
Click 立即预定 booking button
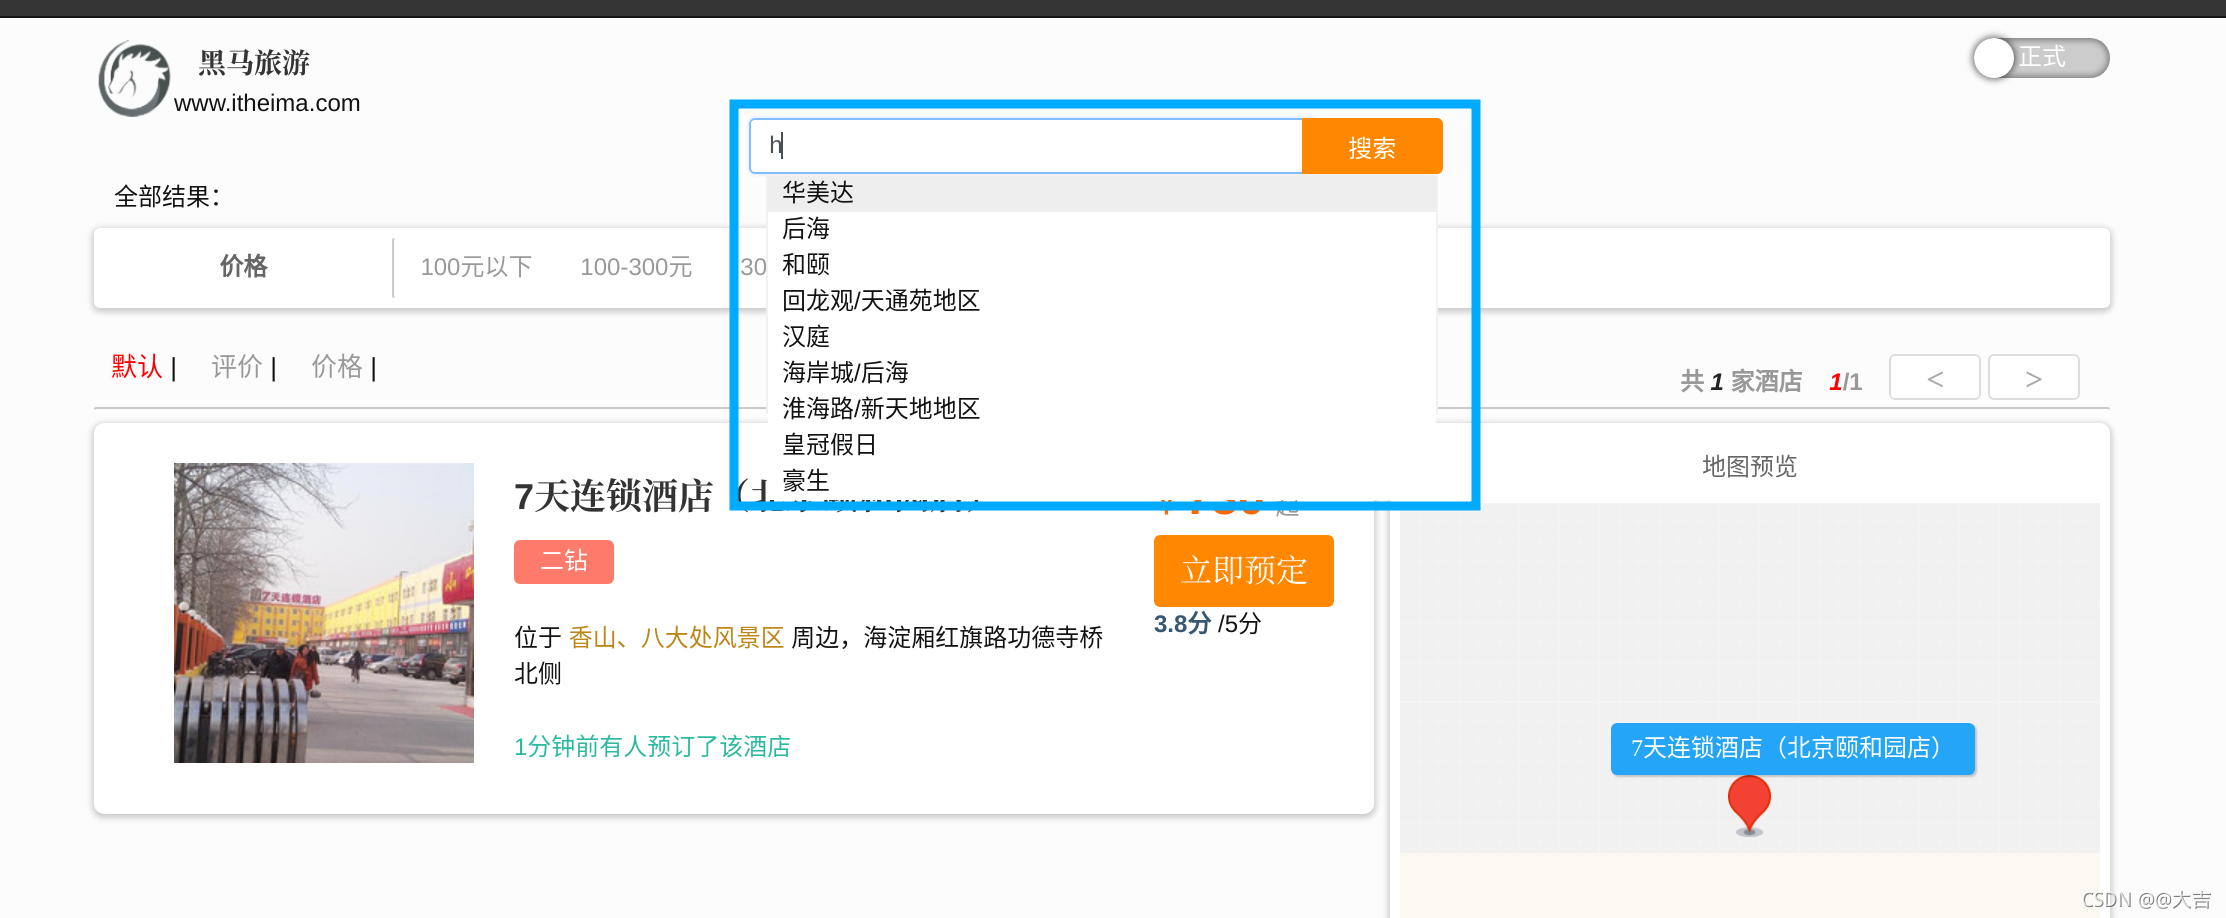pyautogui.click(x=1244, y=571)
